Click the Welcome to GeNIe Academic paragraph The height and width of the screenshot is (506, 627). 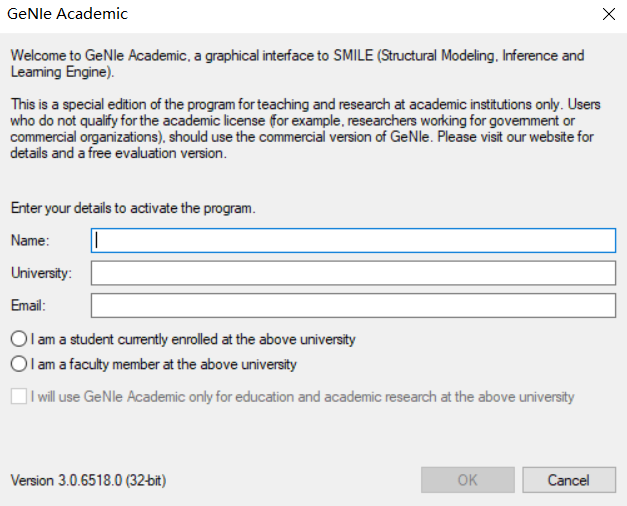pos(298,64)
